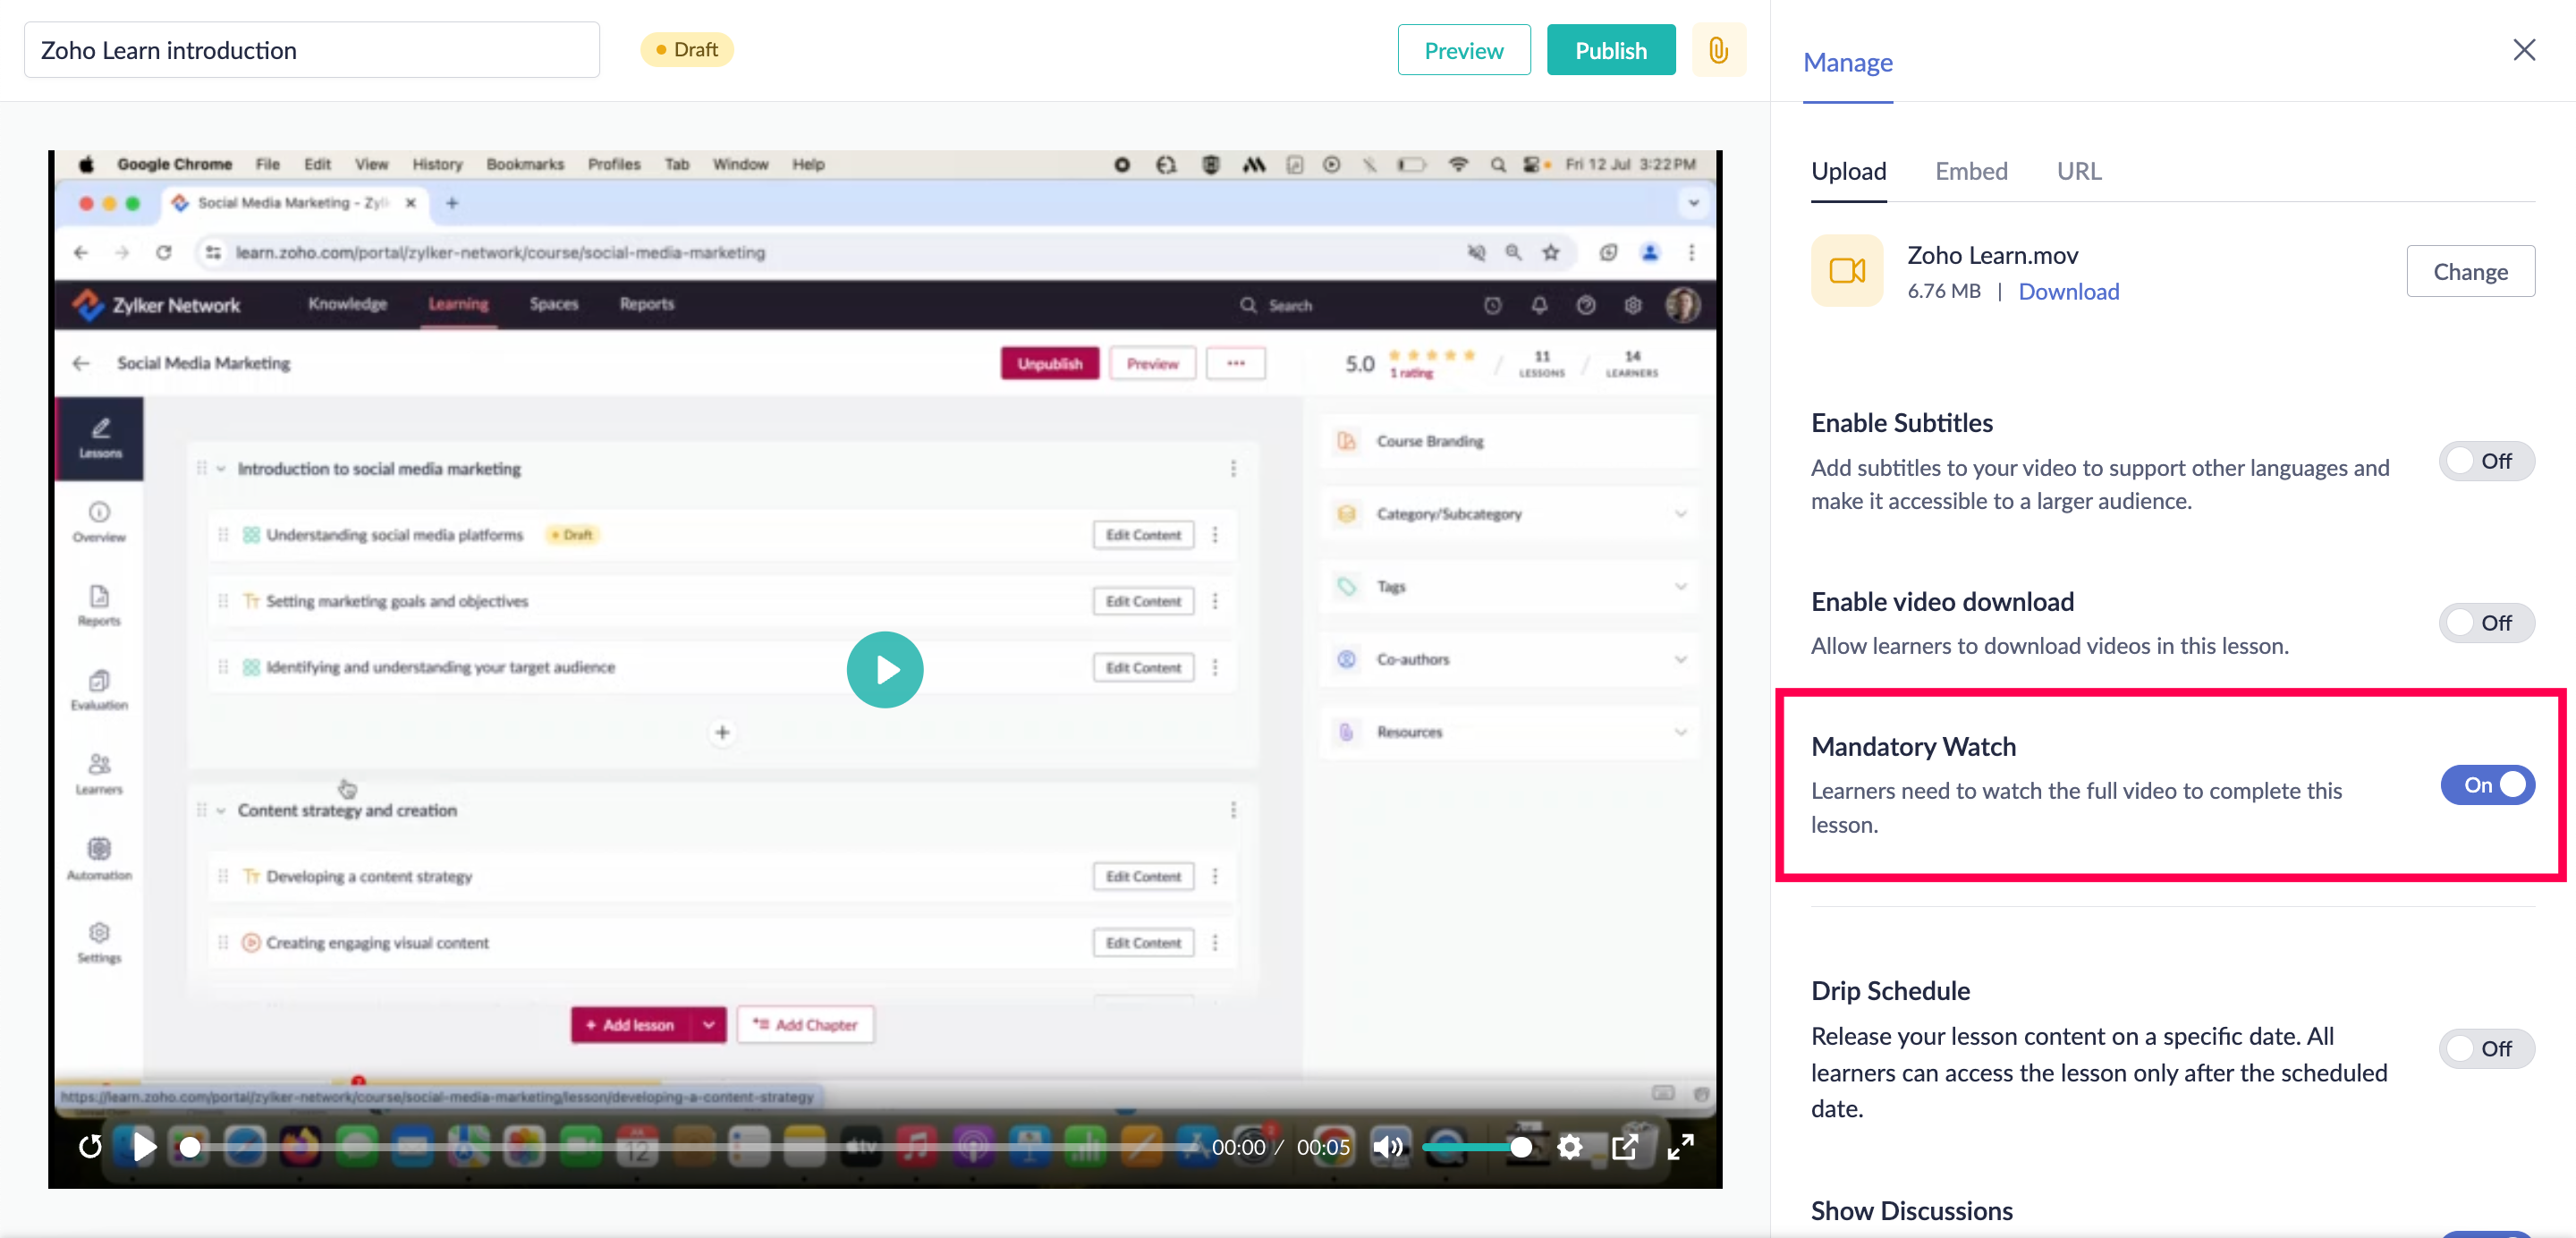
Task: Open video in pop-out window icon
Action: 1625,1146
